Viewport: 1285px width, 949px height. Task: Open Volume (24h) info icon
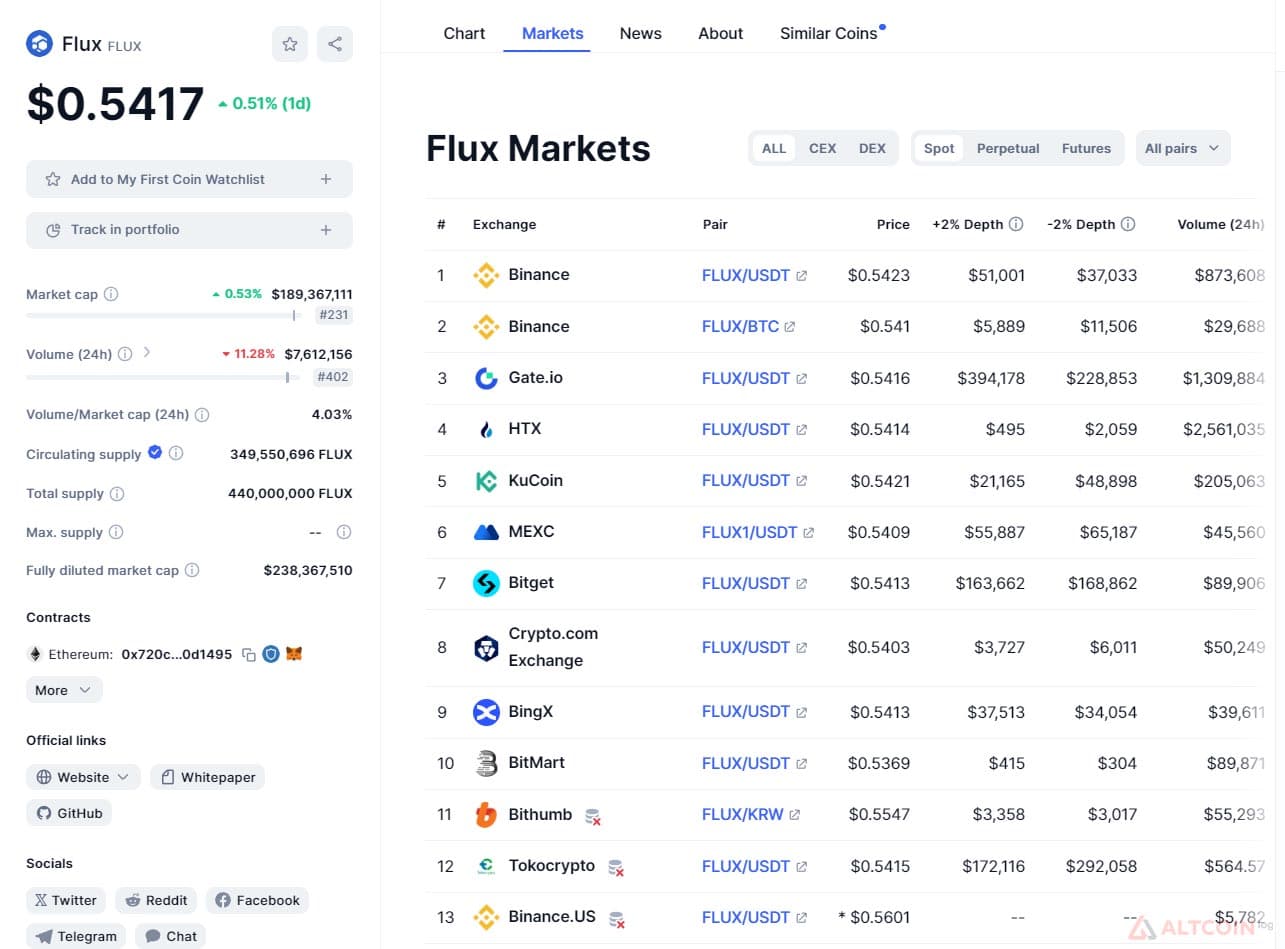[125, 354]
